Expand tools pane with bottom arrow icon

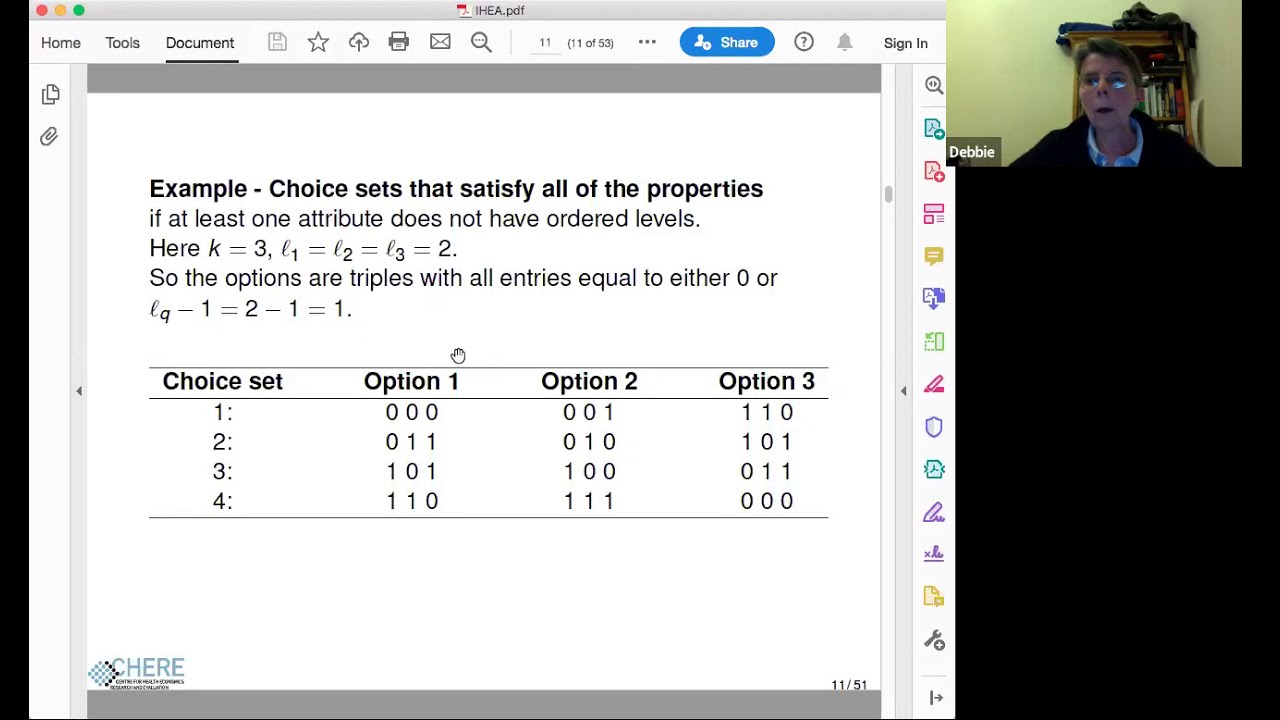pos(936,698)
